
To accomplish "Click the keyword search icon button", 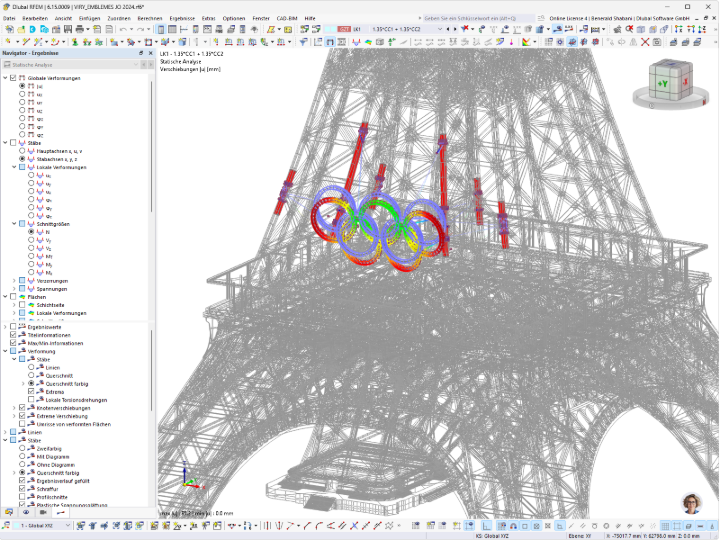I will 541,18.
